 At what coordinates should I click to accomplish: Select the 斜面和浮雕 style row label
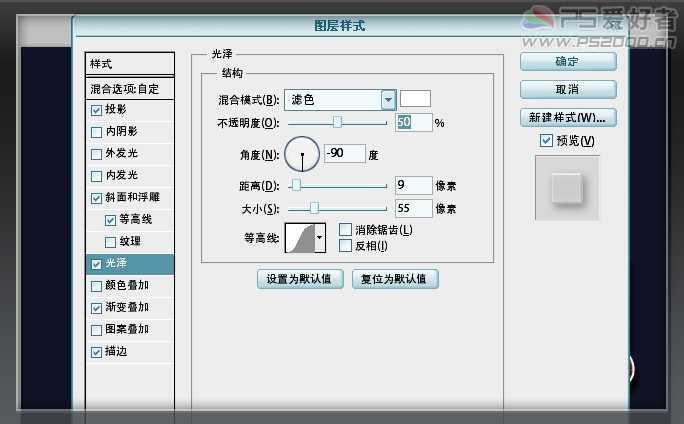point(133,197)
